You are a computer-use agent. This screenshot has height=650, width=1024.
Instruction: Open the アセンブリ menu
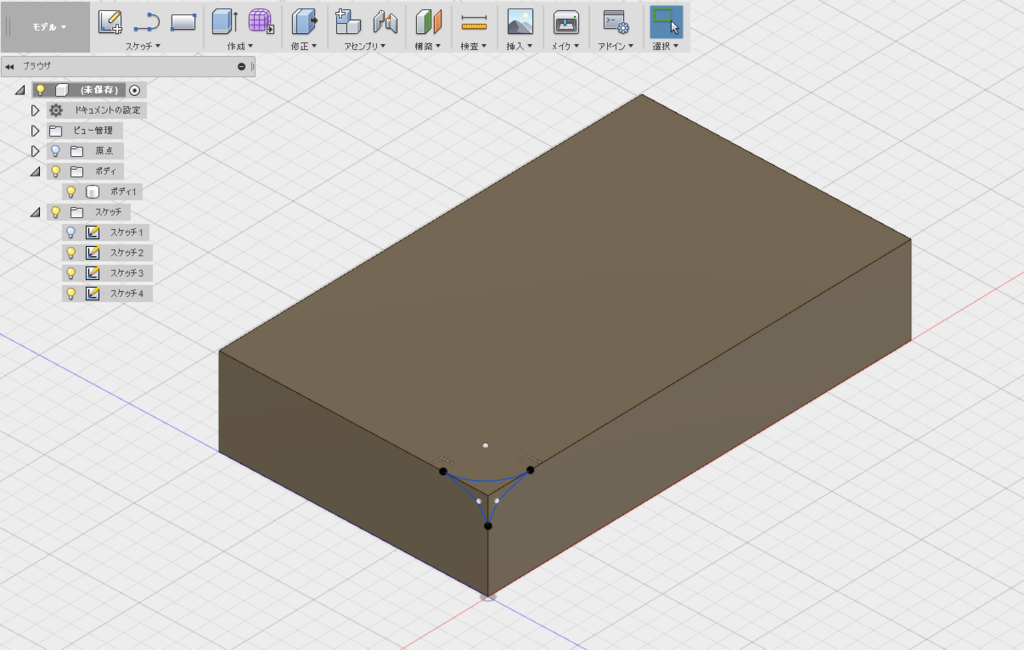tap(365, 46)
